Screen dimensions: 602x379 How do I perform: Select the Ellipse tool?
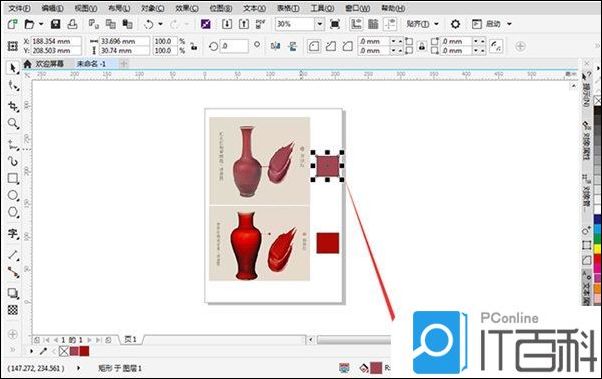(x=13, y=195)
